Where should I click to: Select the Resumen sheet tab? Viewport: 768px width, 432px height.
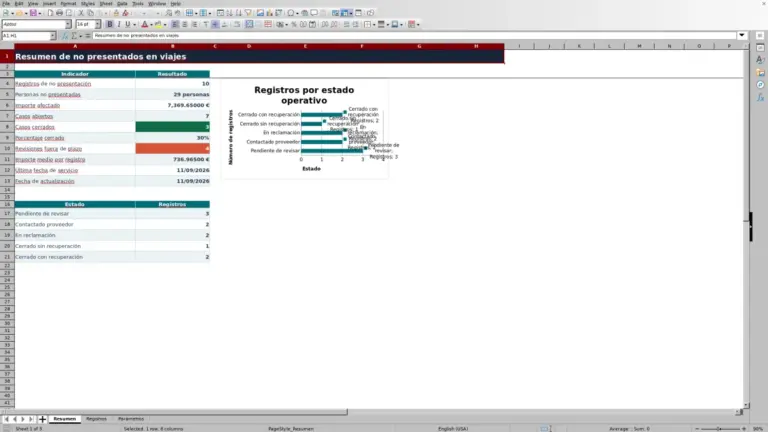(65, 419)
